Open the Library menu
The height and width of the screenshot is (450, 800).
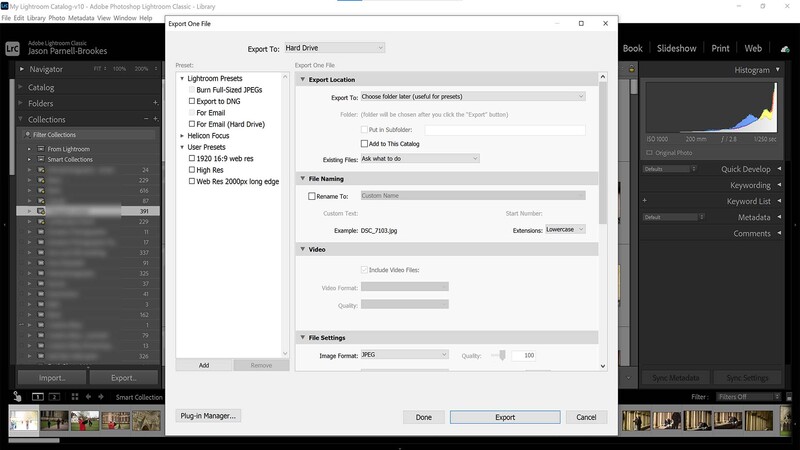36,18
